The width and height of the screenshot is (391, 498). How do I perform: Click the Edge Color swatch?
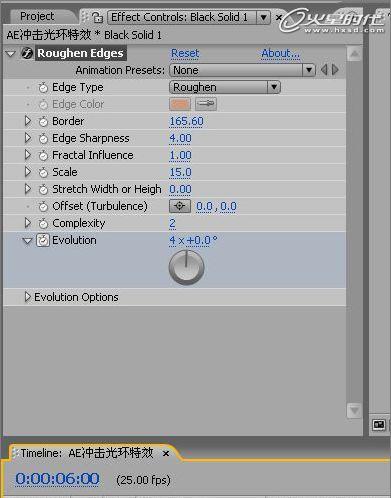[180, 104]
